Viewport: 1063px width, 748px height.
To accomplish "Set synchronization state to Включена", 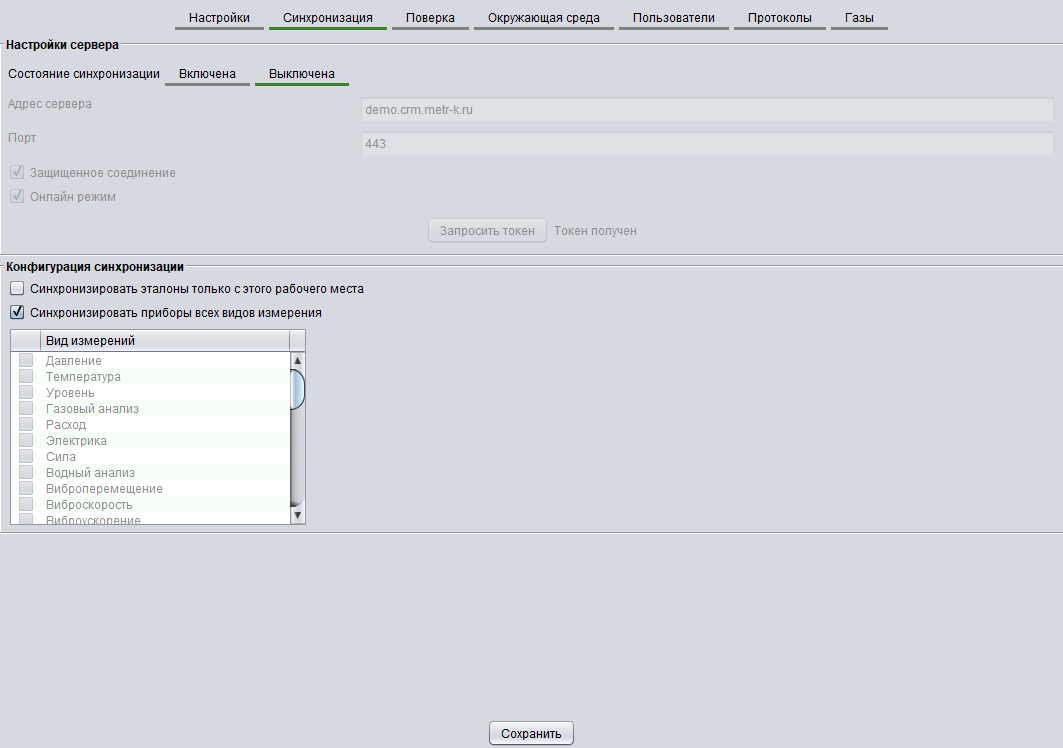I will (207, 74).
